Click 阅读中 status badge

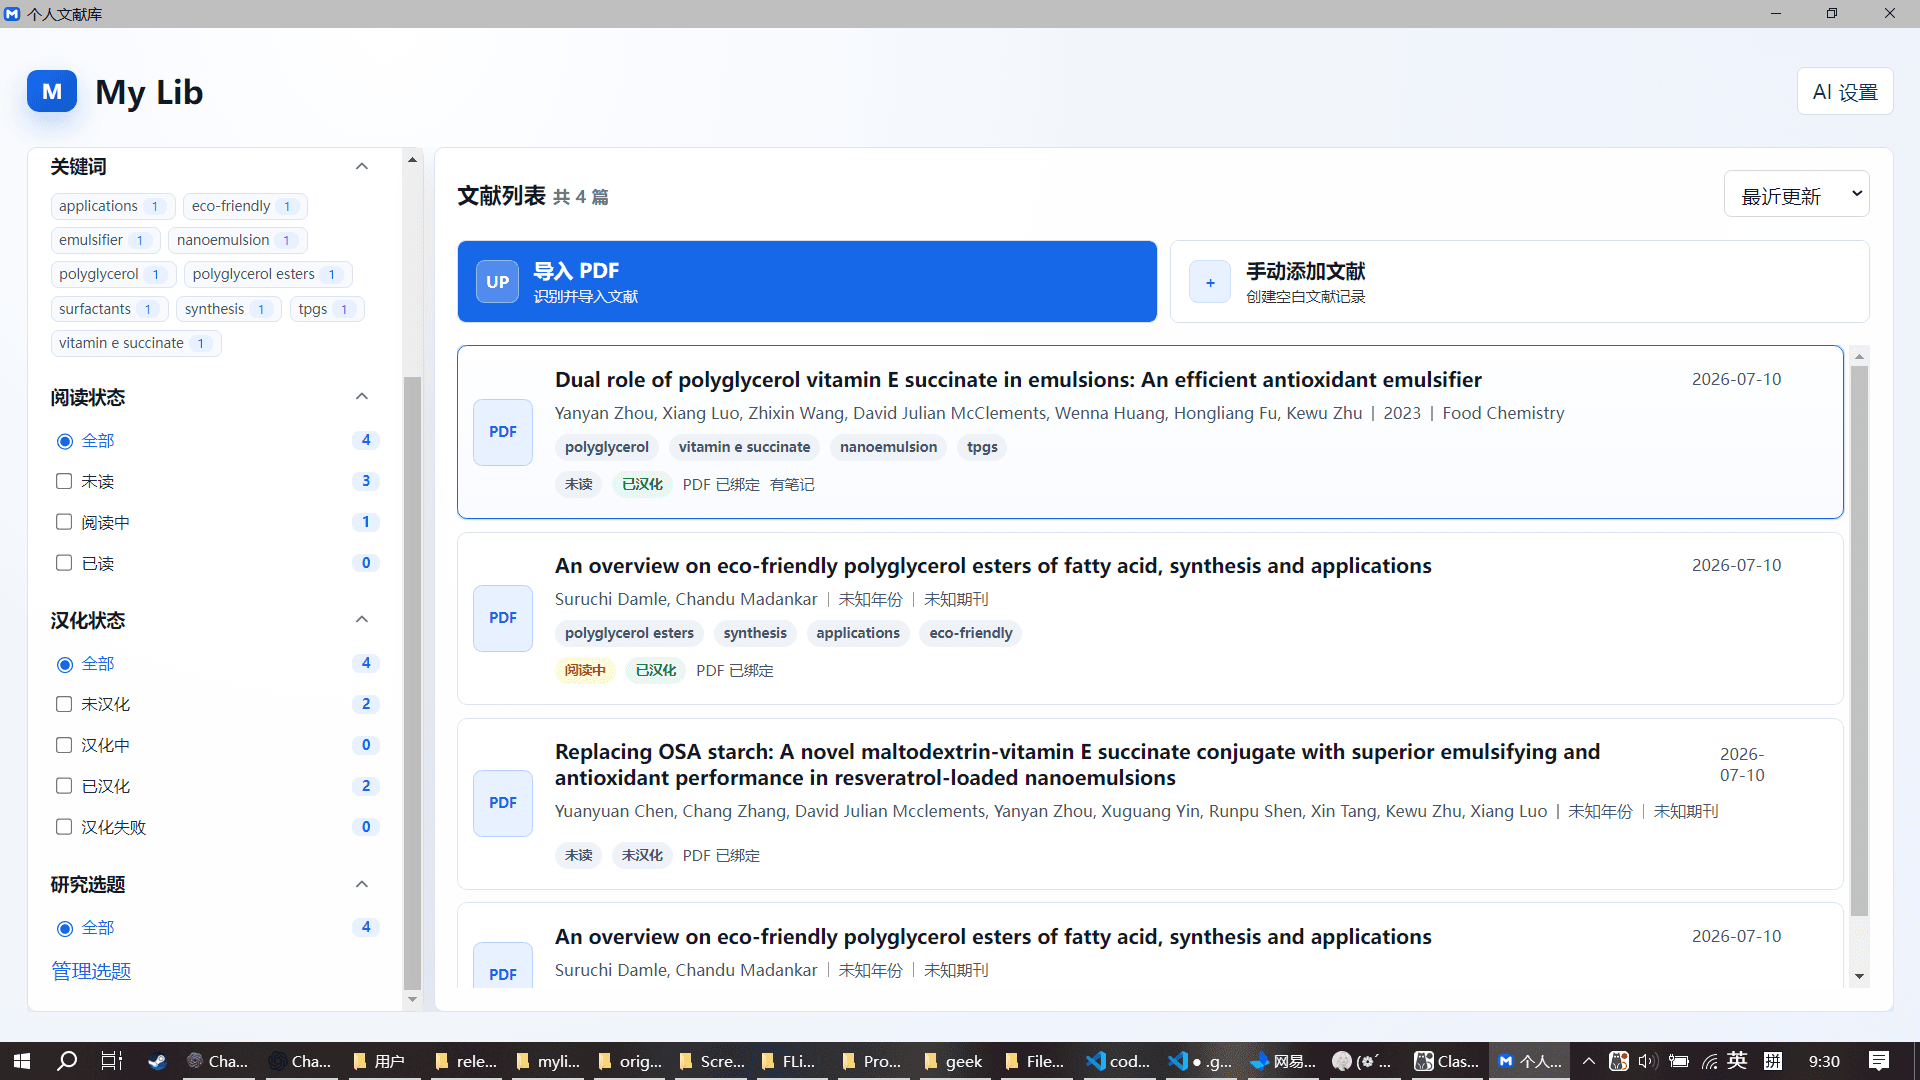(x=585, y=670)
